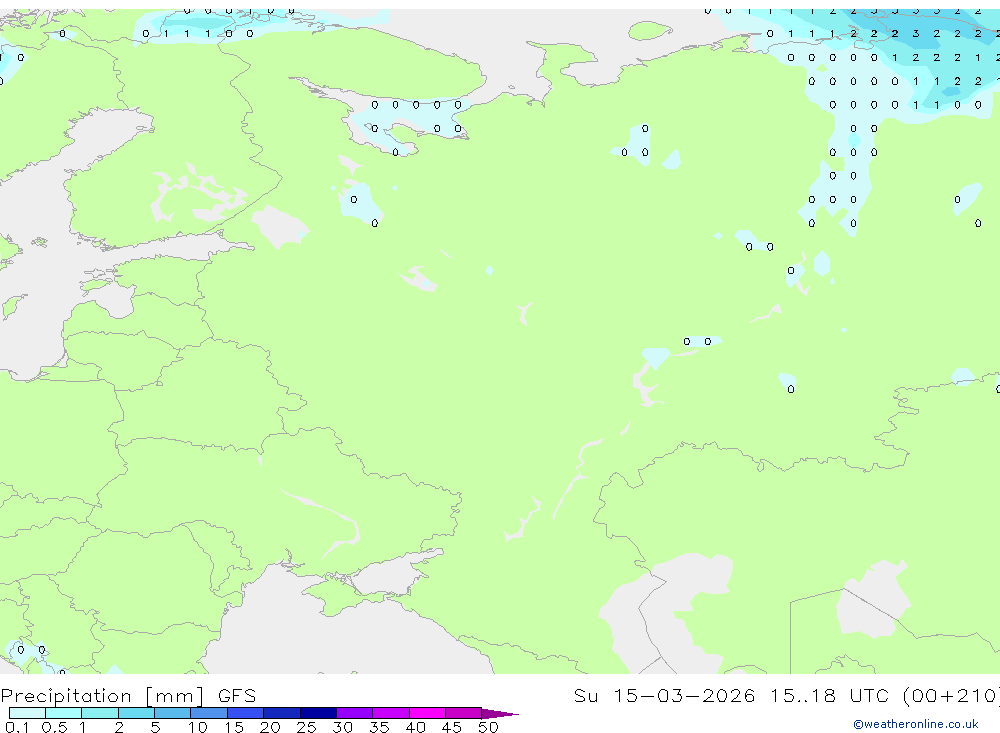Screen dimensions: 1000x733
Task: Click the 0.1–0.5 mm legend swatch
Action: tap(27, 713)
